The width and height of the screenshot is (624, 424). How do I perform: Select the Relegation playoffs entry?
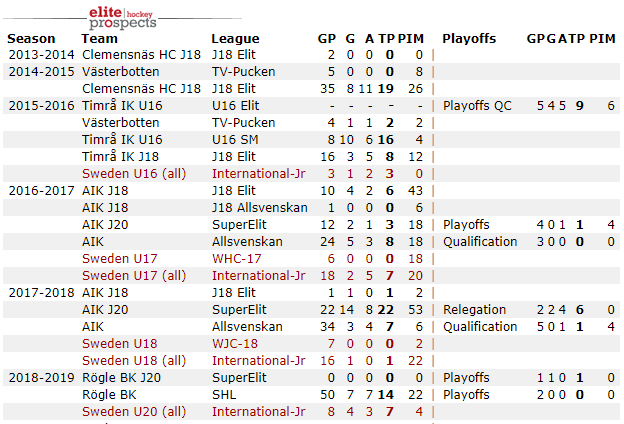click(x=474, y=309)
